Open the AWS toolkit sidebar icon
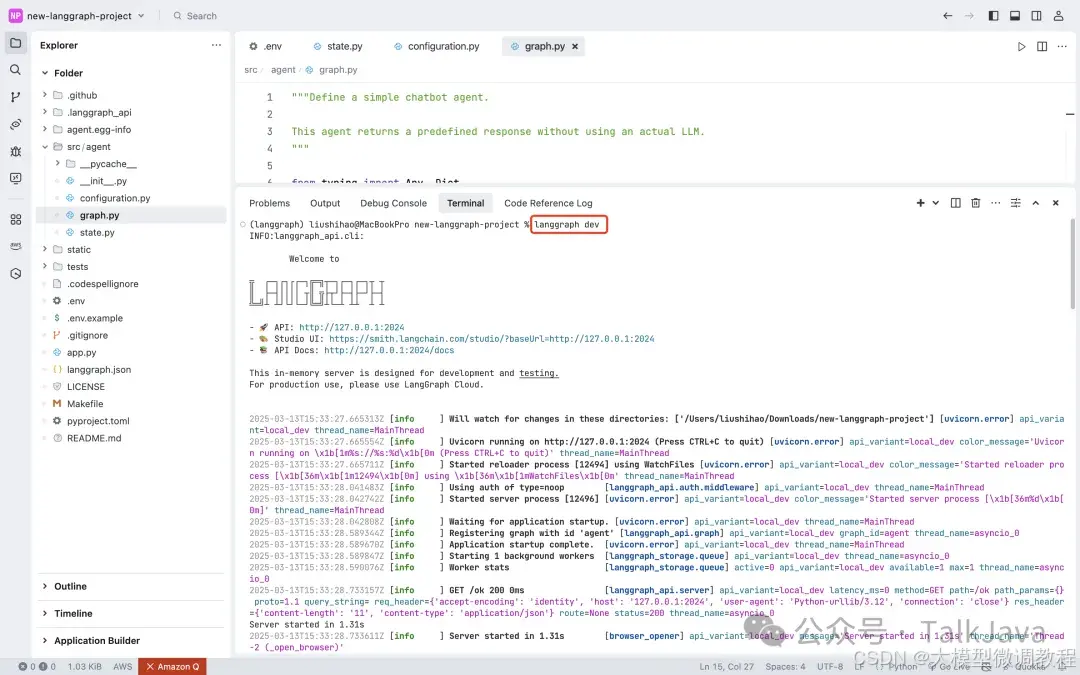Viewport: 1080px width, 675px height. (15, 246)
